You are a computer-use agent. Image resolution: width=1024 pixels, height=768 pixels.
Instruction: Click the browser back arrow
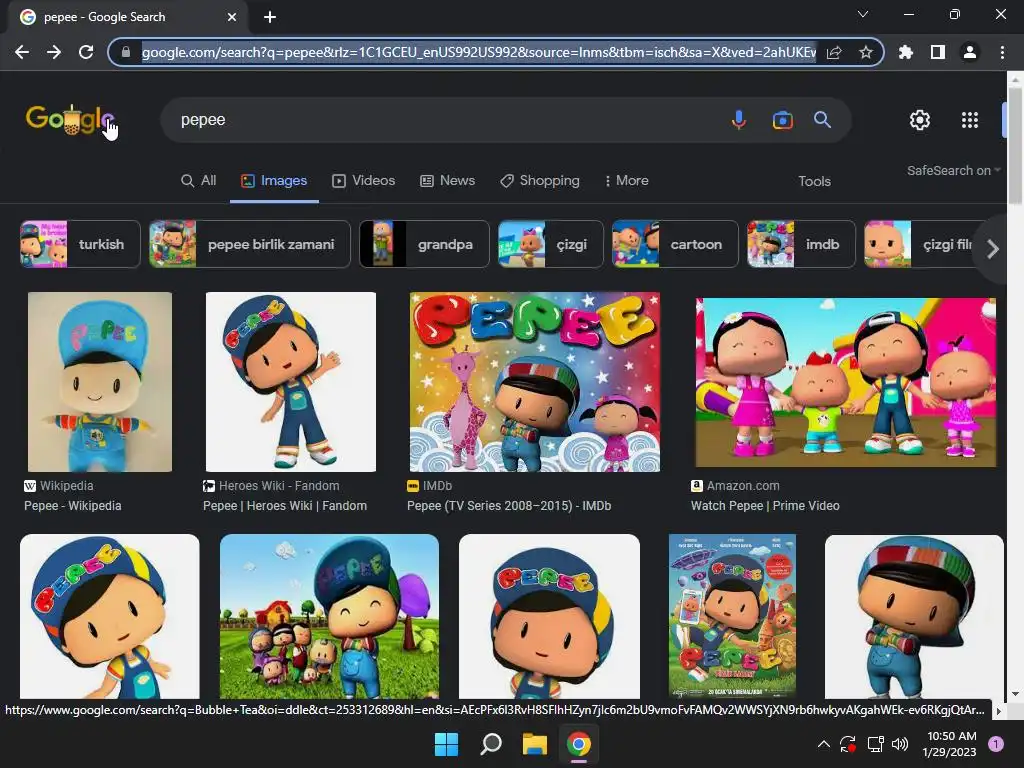[22, 52]
